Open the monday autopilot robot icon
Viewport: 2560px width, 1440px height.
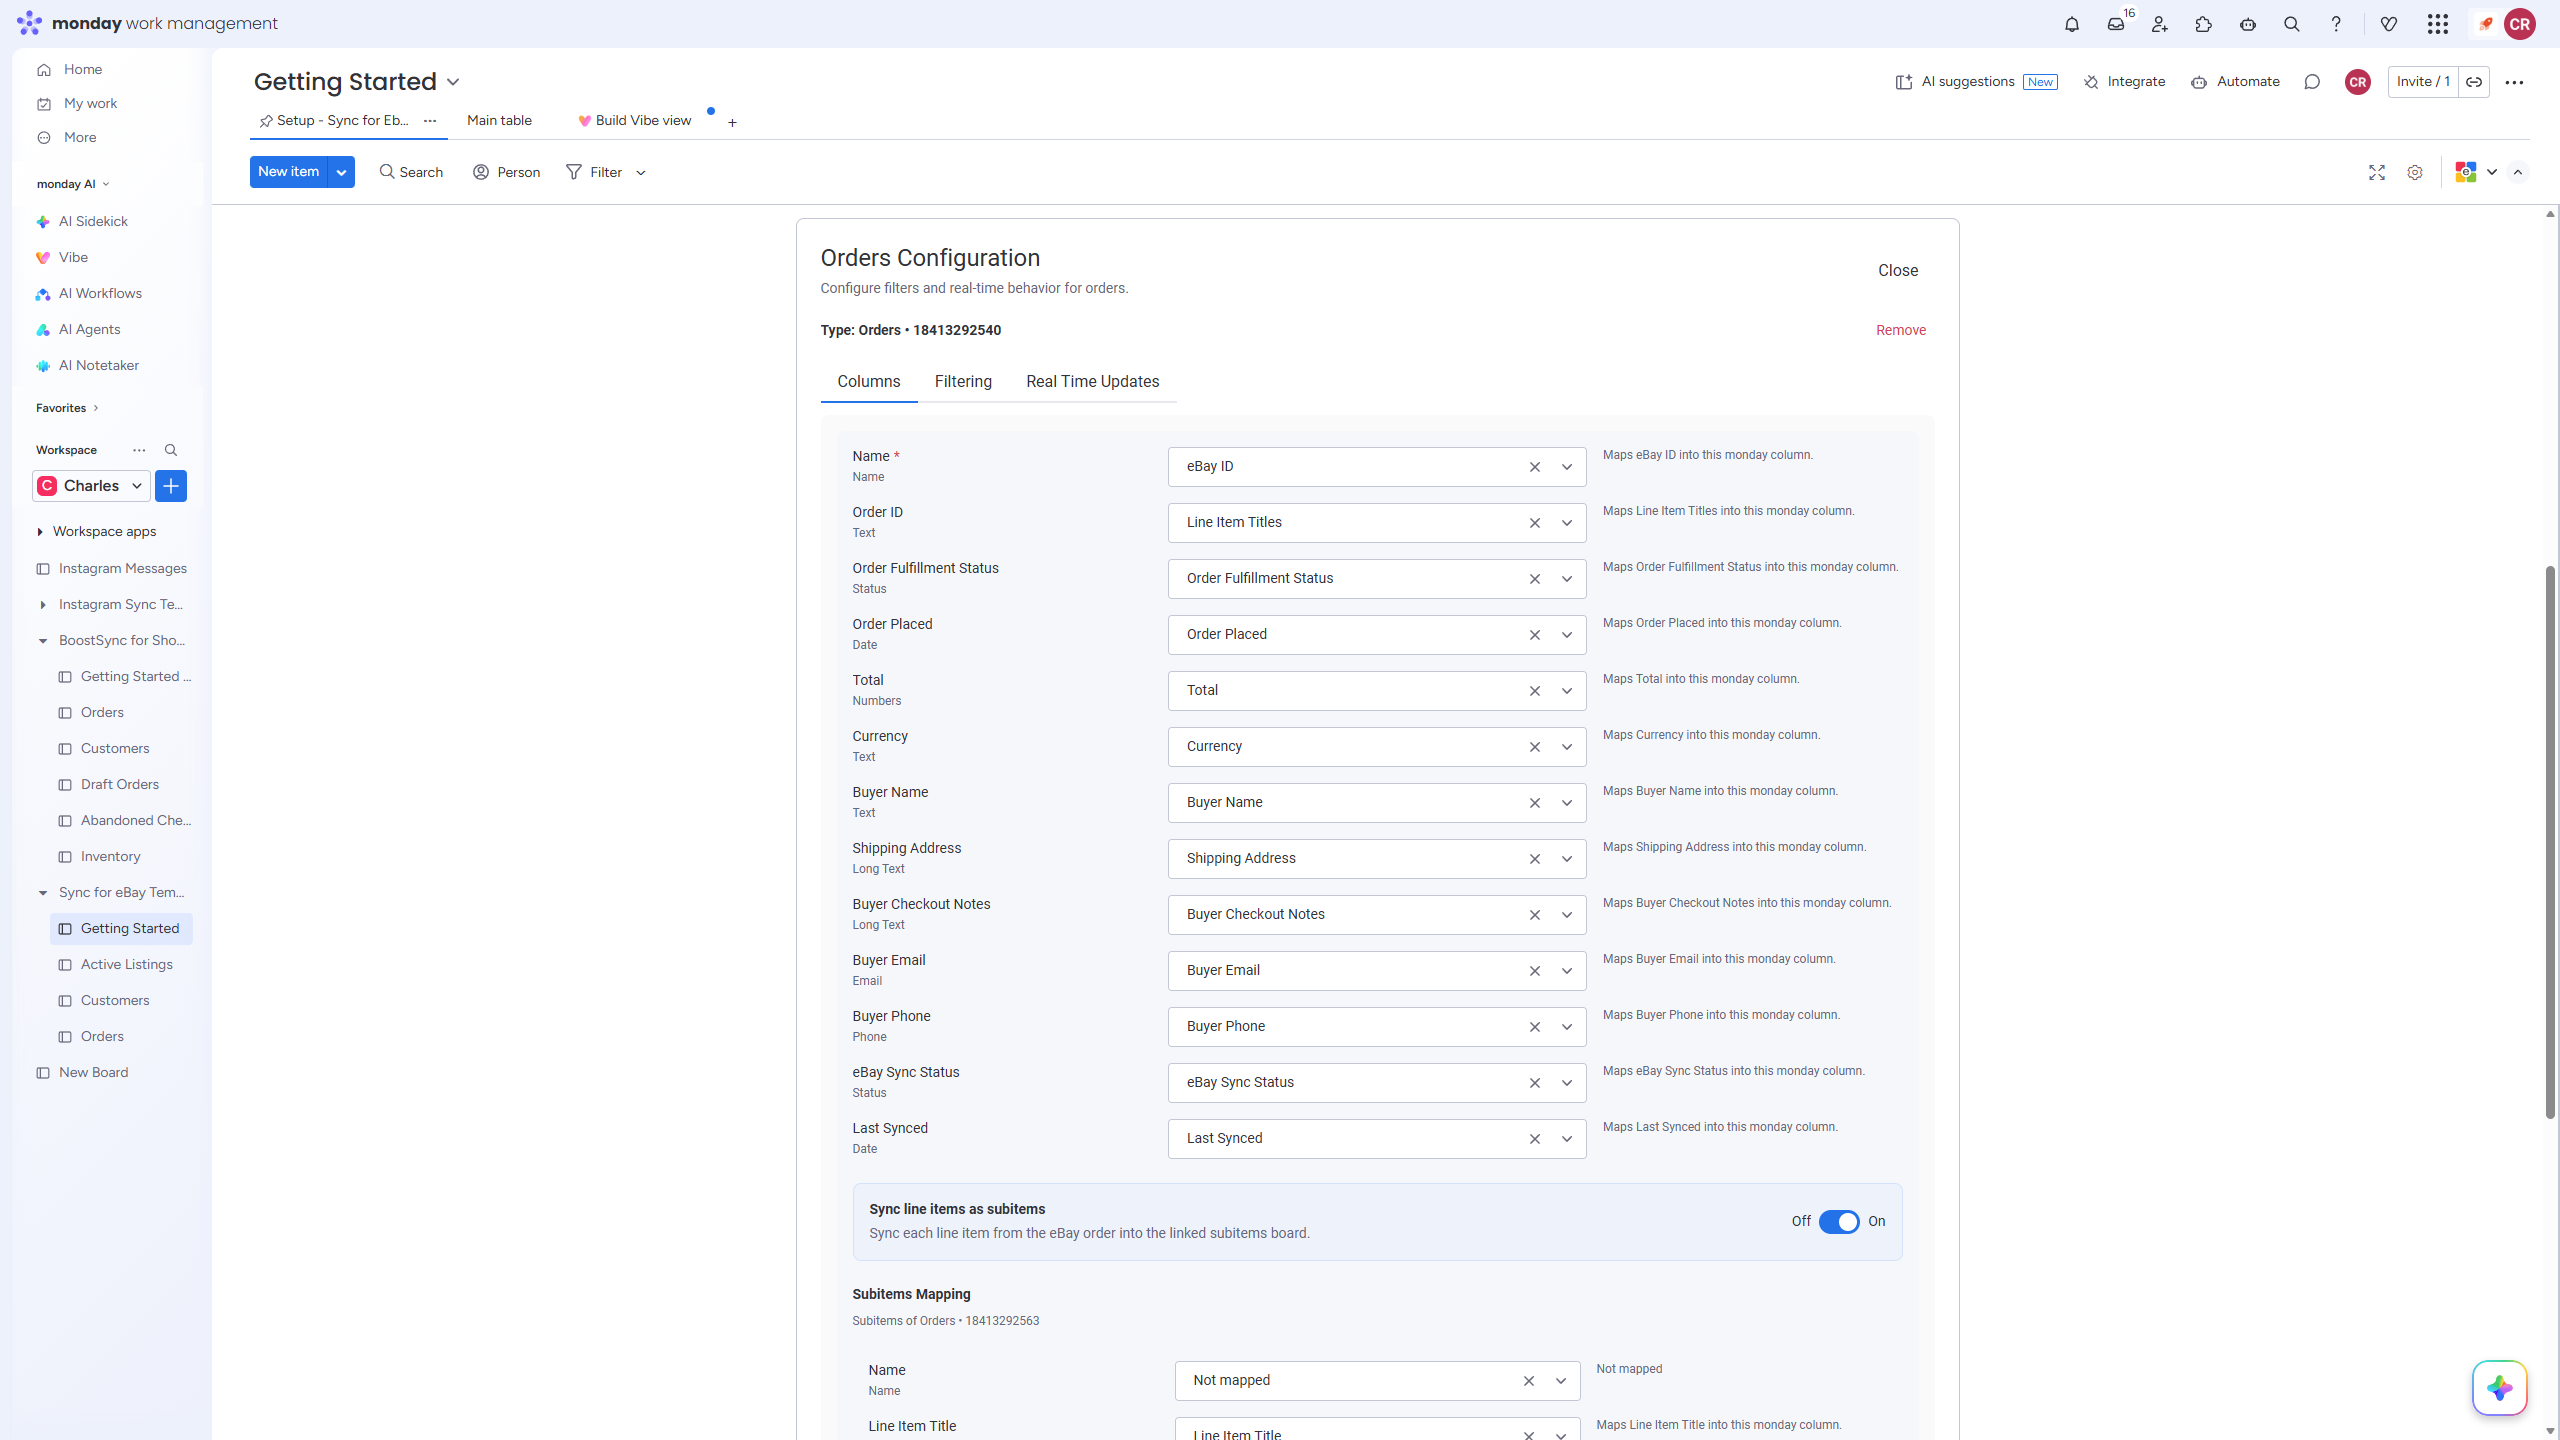(2248, 24)
